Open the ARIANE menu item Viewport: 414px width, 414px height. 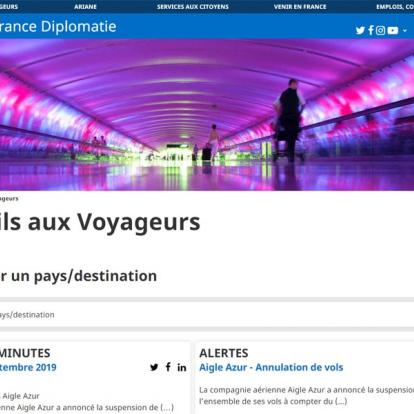(85, 7)
